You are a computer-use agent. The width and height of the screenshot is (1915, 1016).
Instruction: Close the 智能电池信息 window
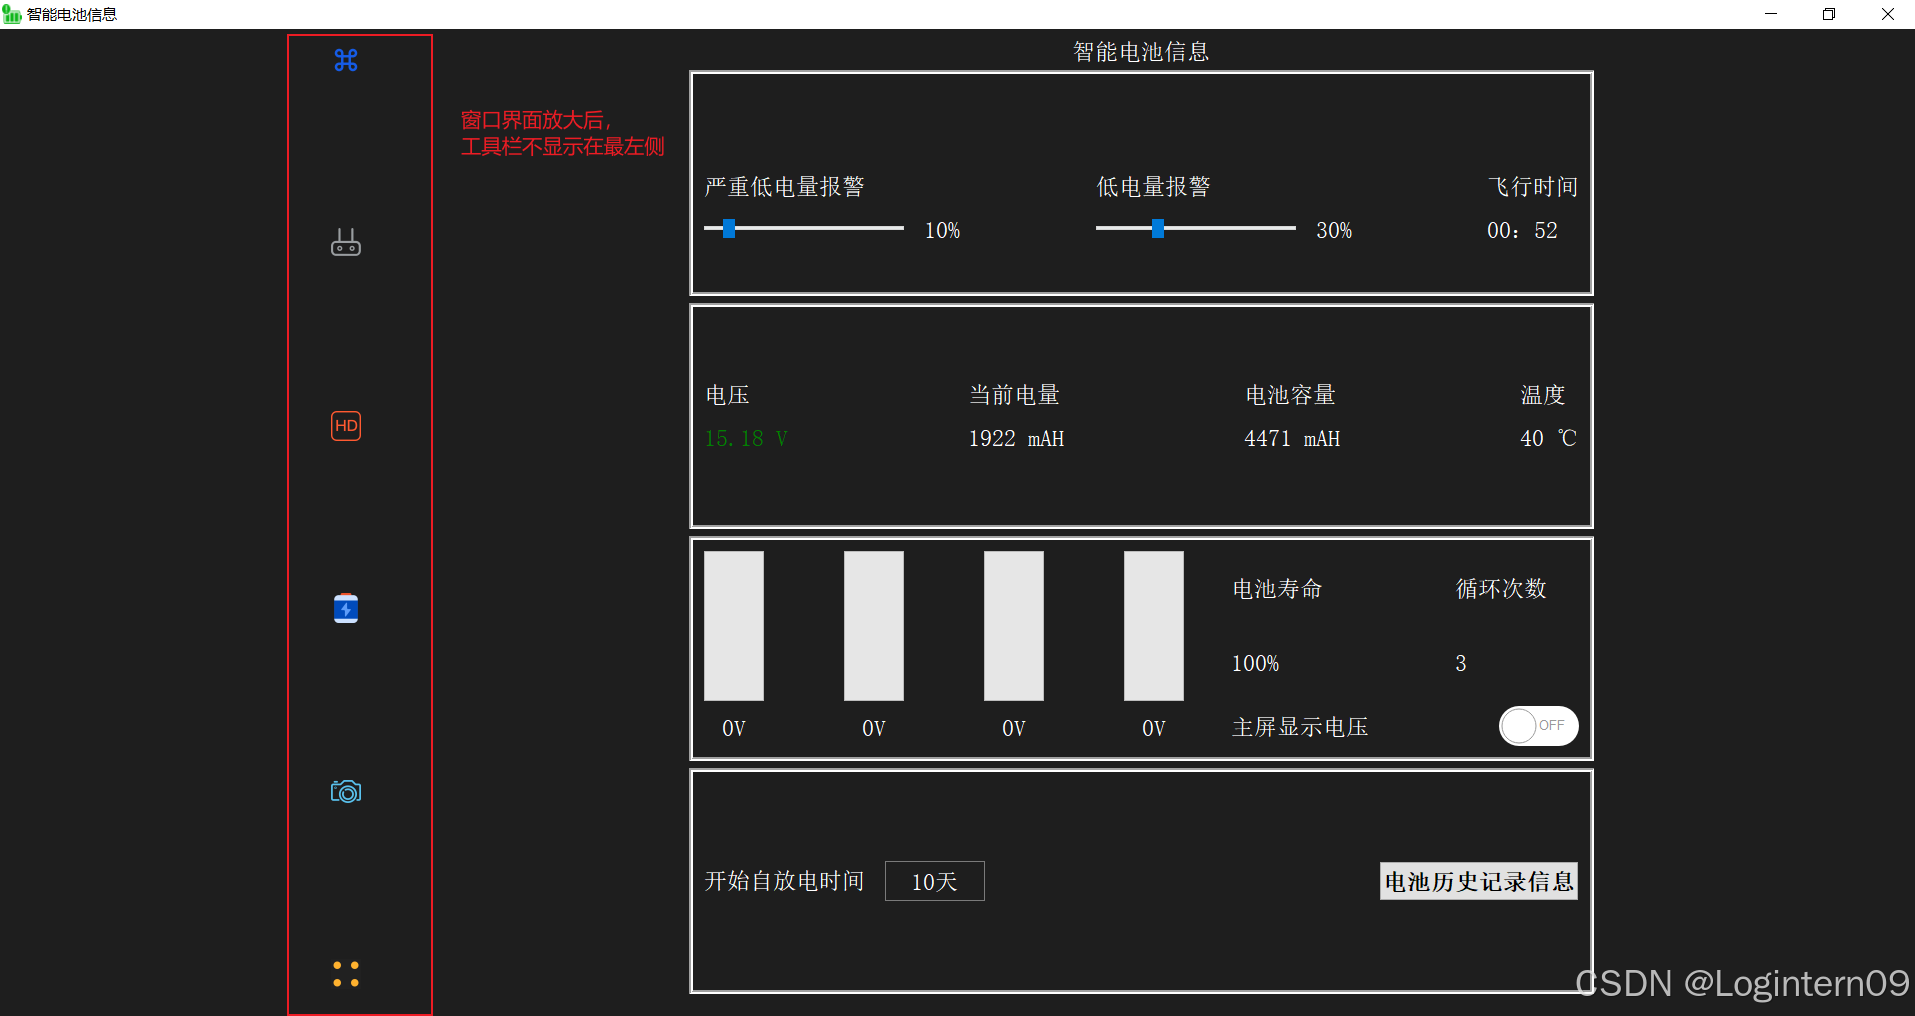pyautogui.click(x=1887, y=14)
